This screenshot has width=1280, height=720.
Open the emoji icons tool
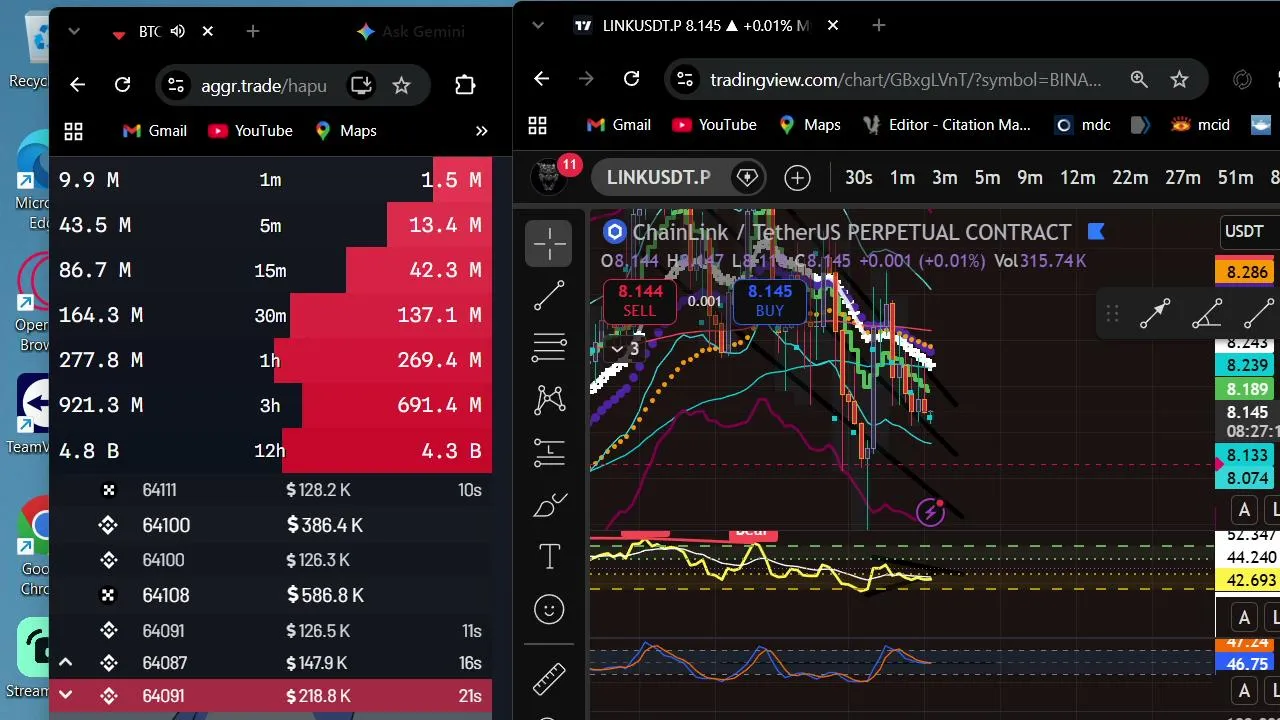tap(549, 609)
